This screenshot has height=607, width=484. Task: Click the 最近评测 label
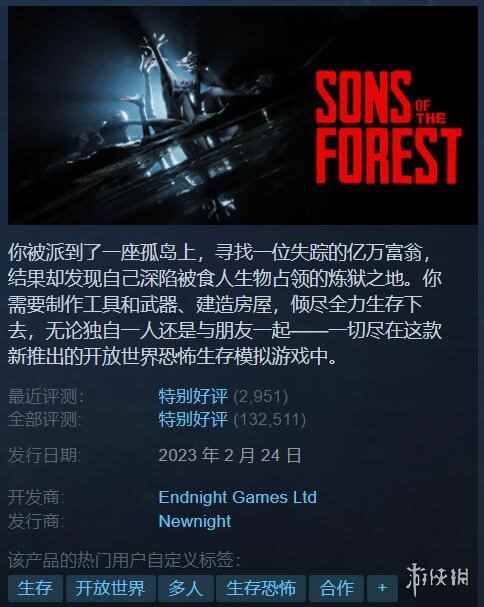pos(46,396)
